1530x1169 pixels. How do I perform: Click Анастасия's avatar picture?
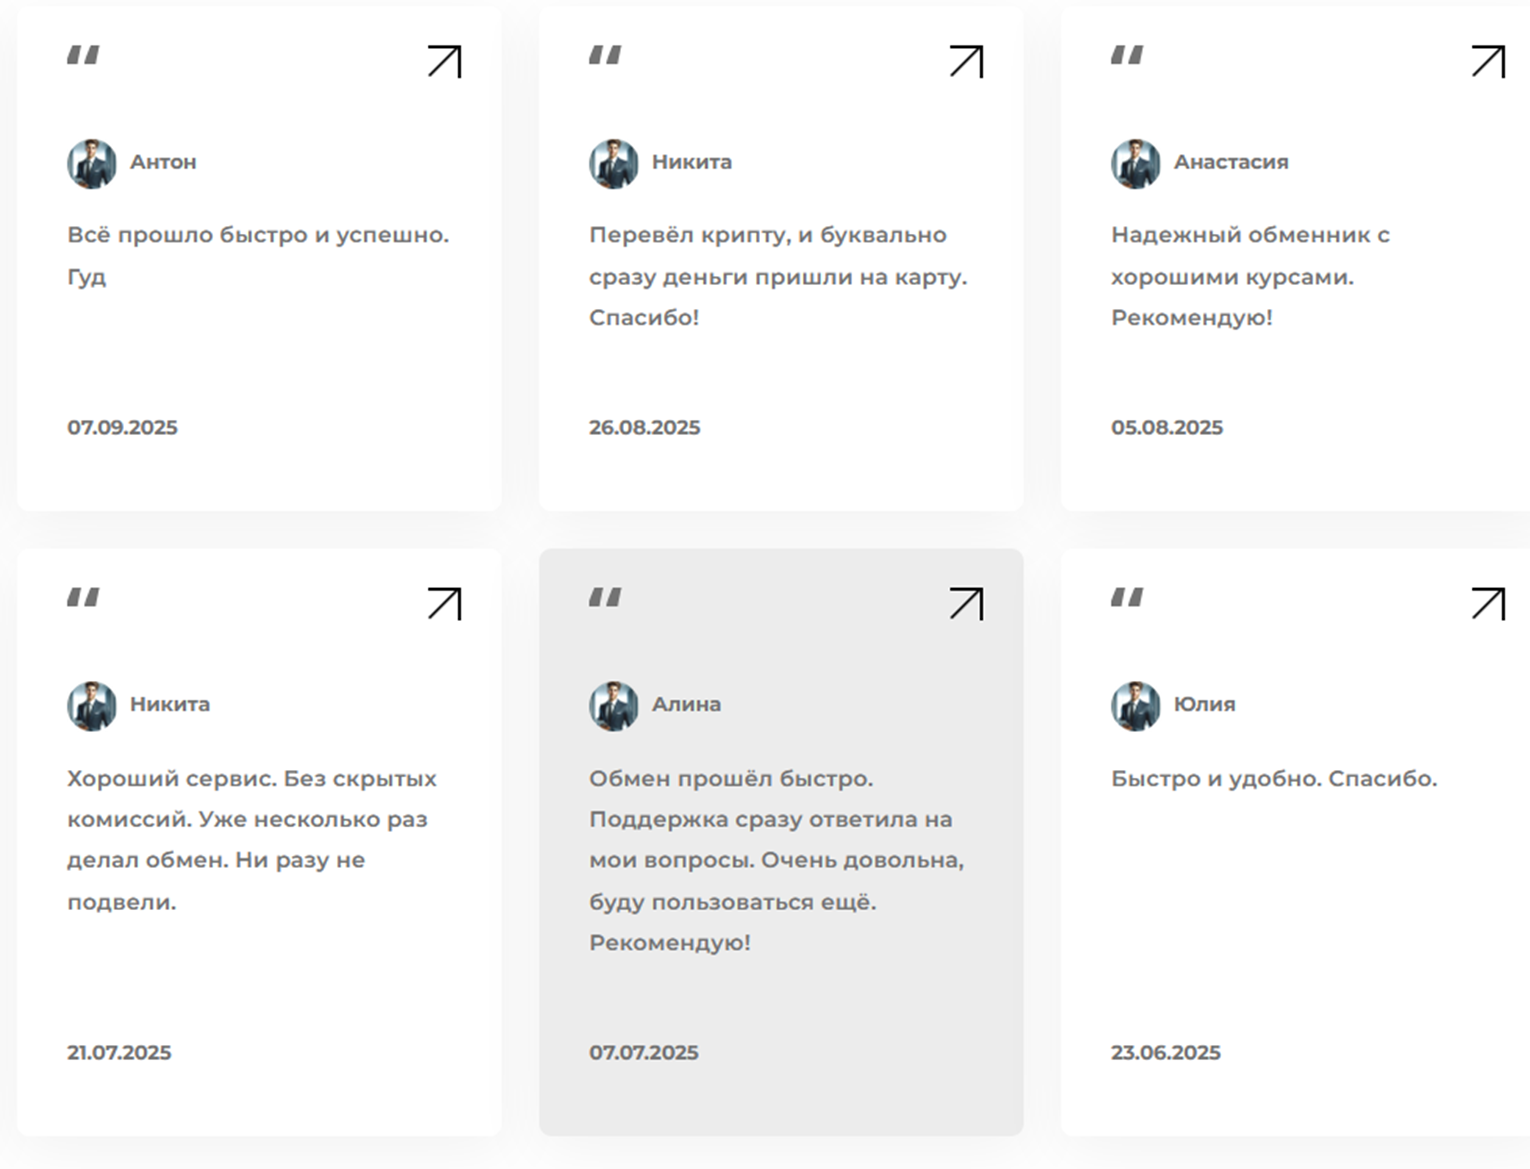pos(1136,163)
